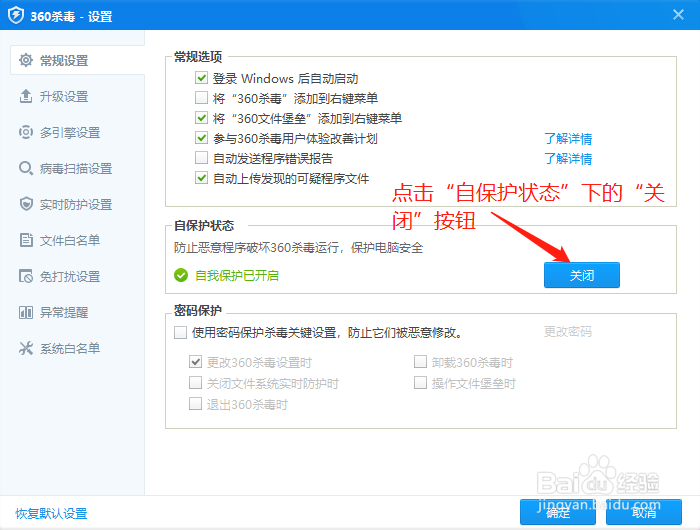Click 自我保护已开启 status text
The width and height of the screenshot is (700, 530).
(x=237, y=275)
